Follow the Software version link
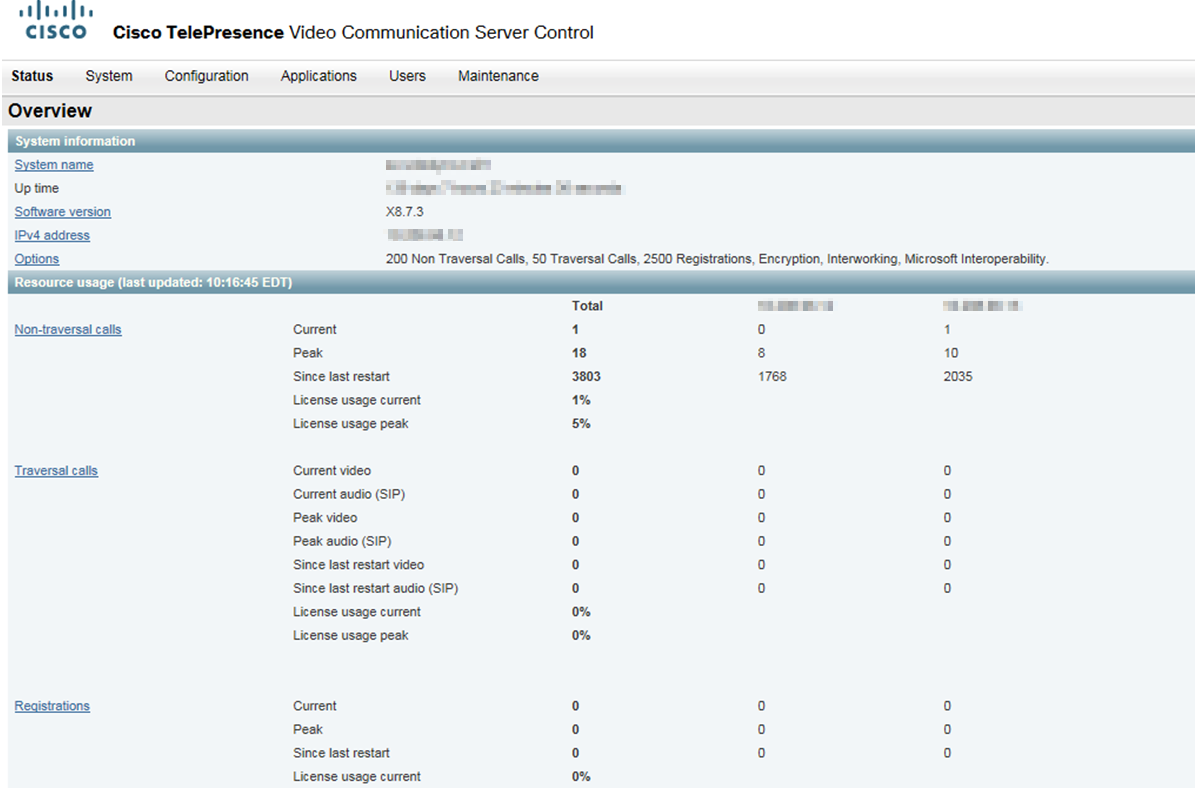Viewport: 1198px width, 790px height. pyautogui.click(x=63, y=212)
